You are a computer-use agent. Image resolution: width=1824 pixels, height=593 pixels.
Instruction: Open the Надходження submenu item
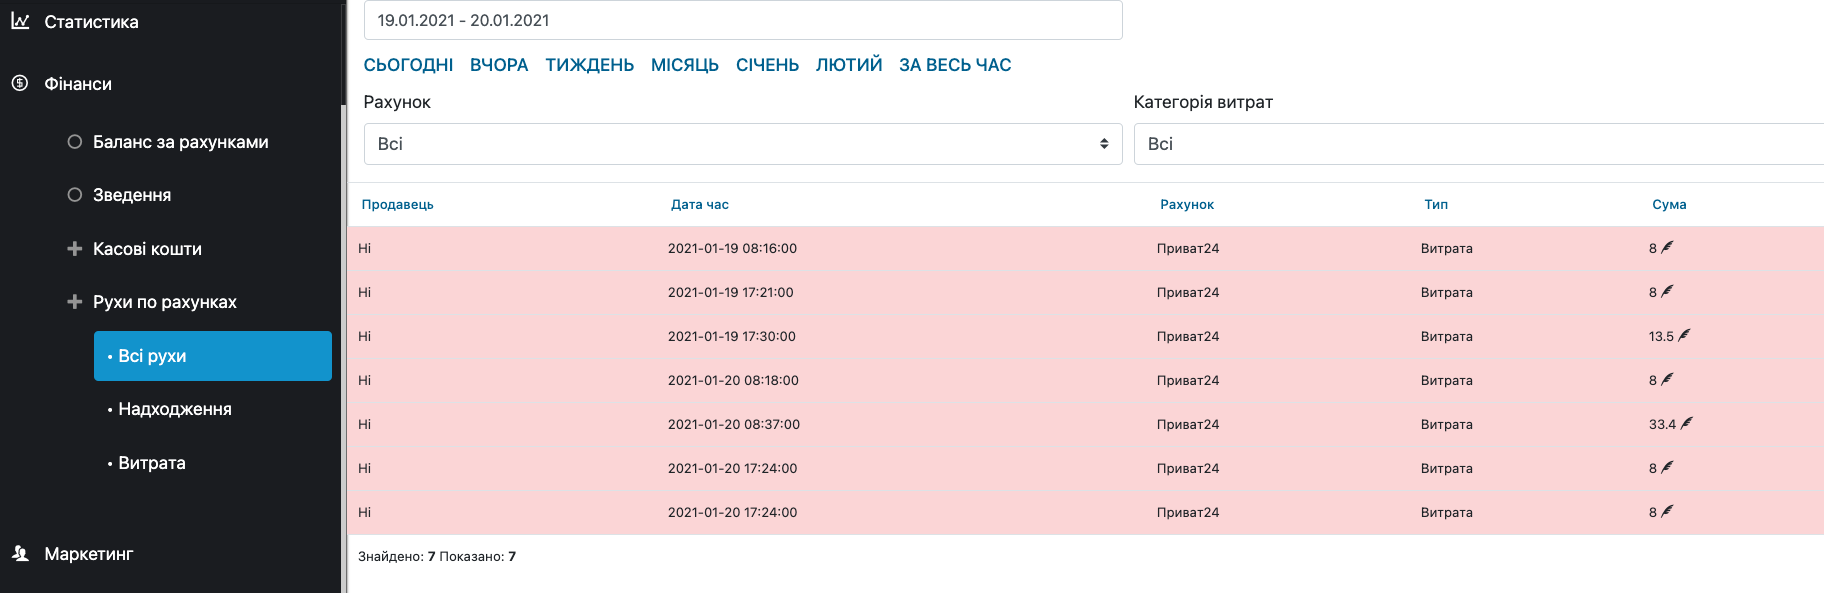pyautogui.click(x=175, y=409)
